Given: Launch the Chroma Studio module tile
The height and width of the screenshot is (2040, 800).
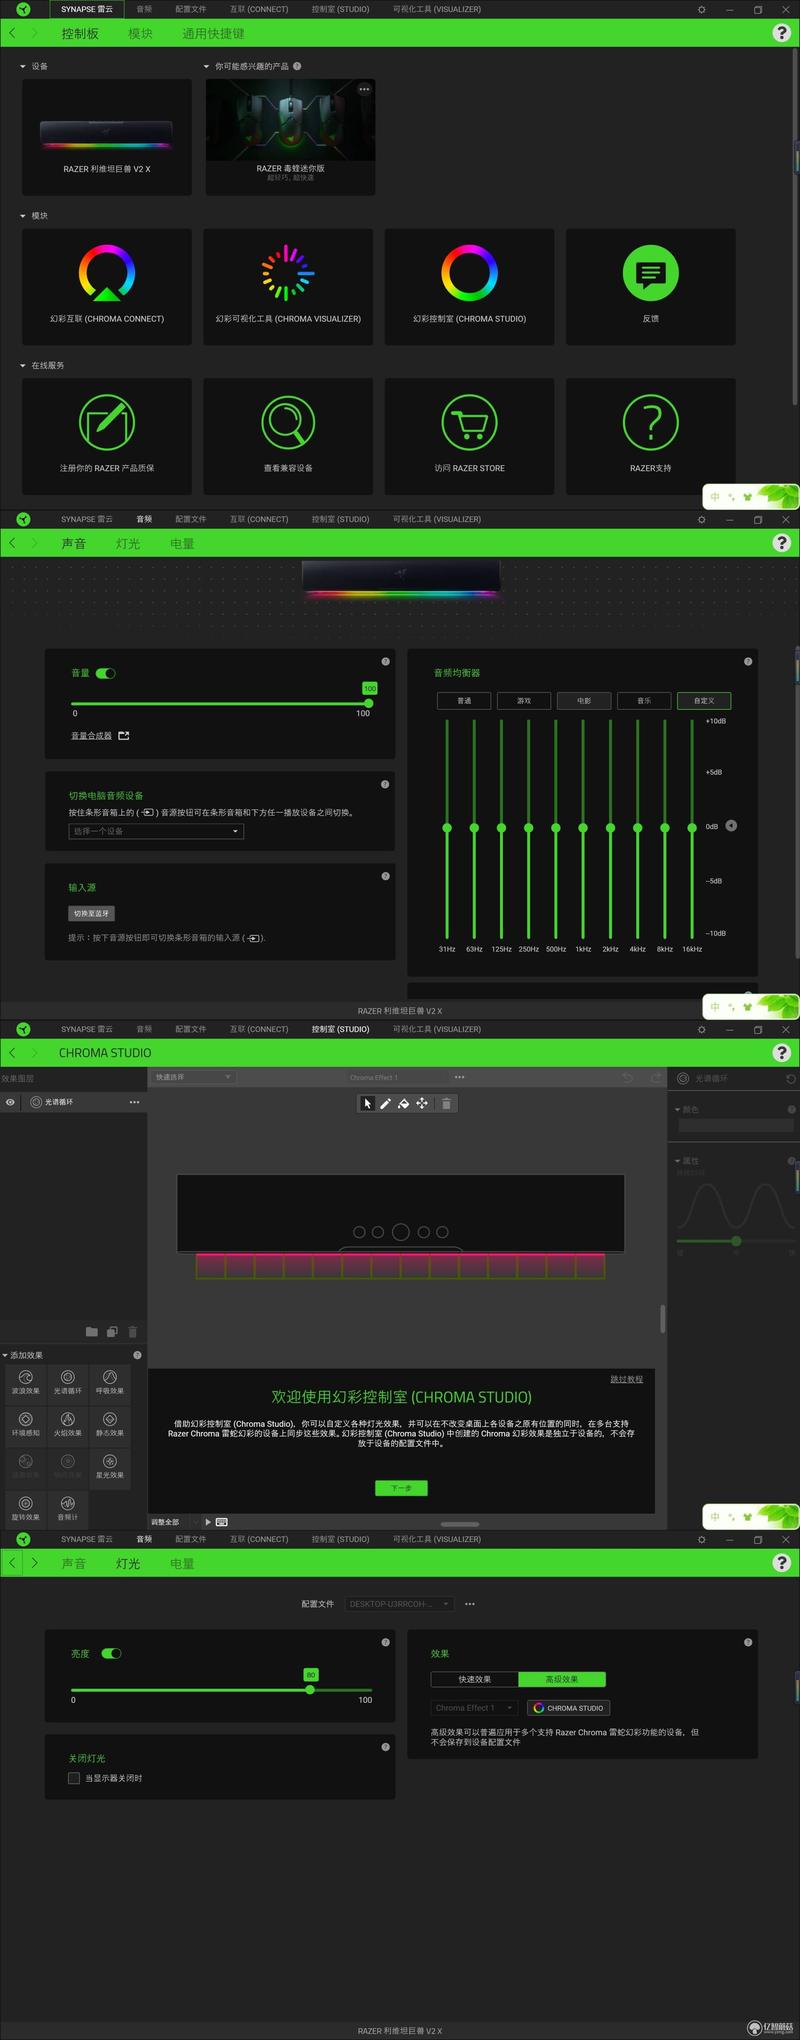Looking at the screenshot, I should pyautogui.click(x=469, y=287).
